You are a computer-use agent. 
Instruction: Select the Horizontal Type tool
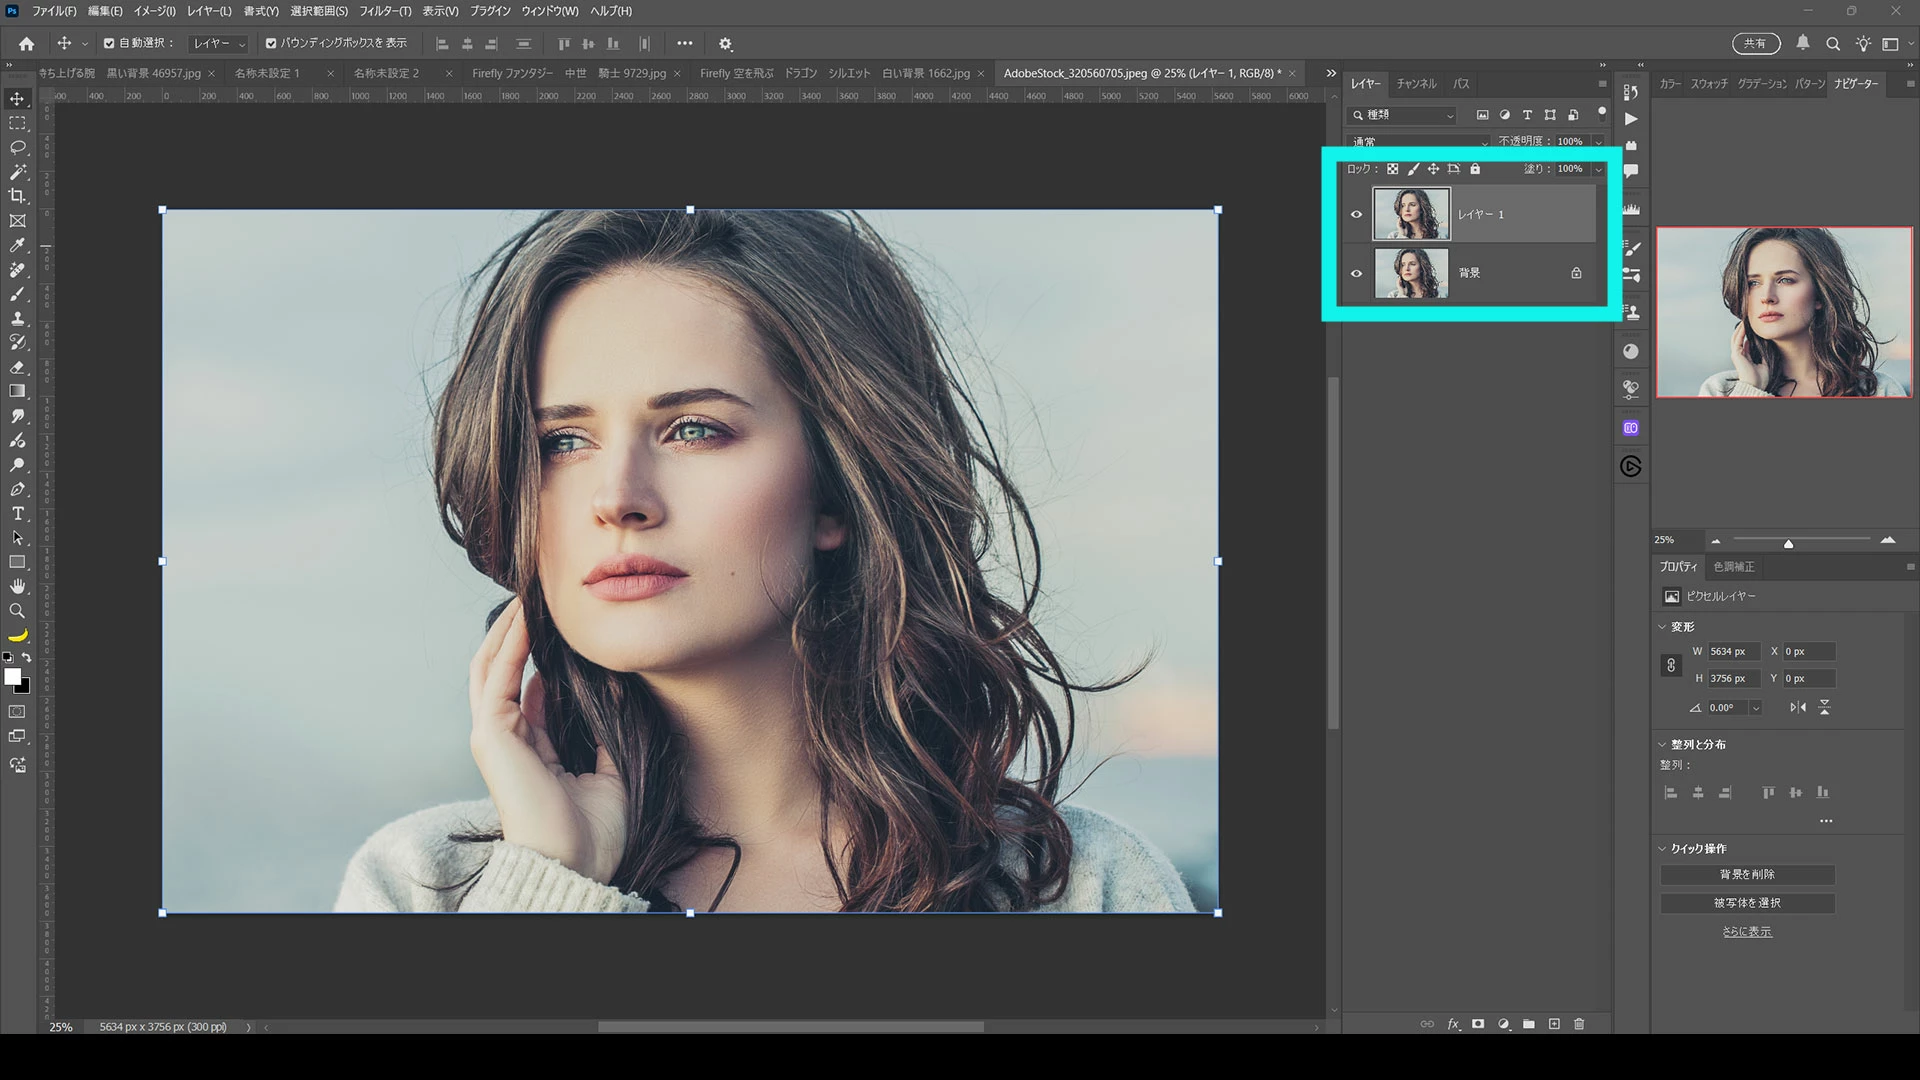tap(17, 514)
